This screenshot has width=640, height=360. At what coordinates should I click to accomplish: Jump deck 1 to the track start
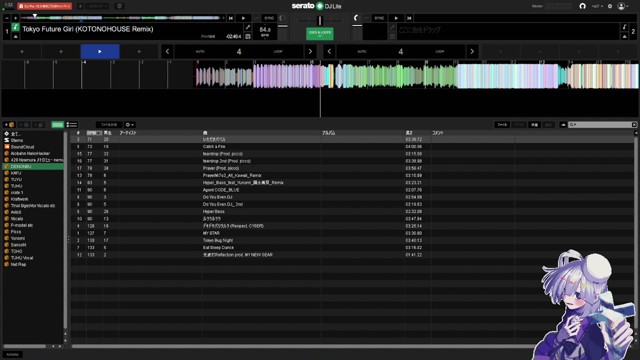pos(231,18)
